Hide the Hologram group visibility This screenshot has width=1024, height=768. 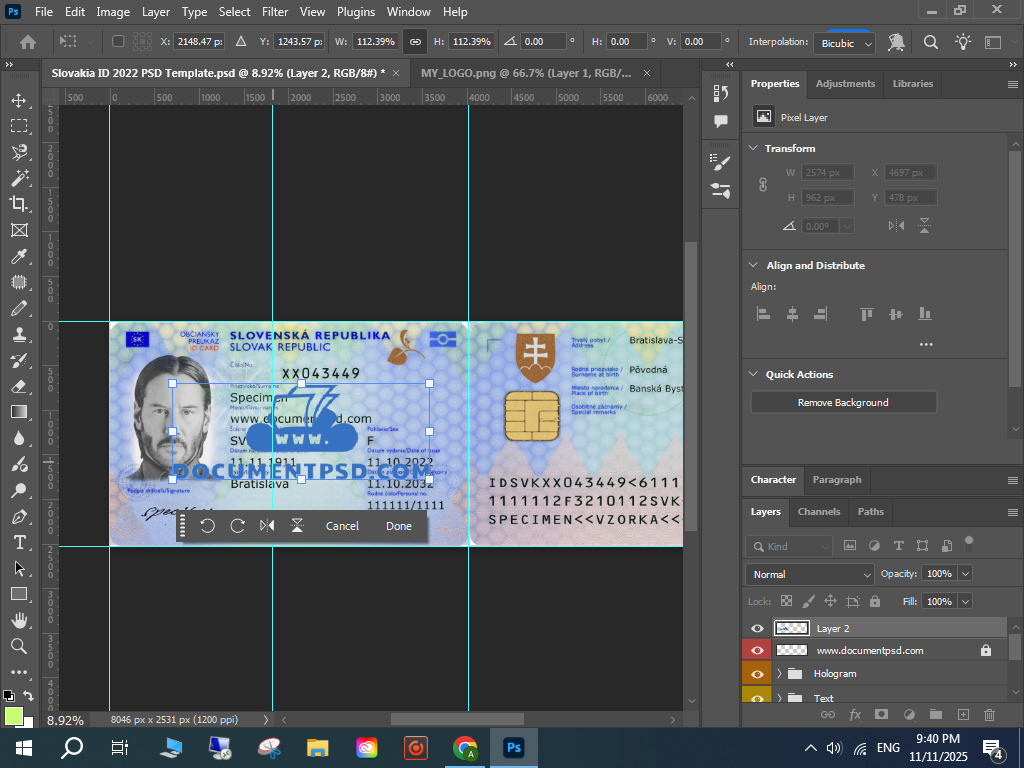coord(757,674)
